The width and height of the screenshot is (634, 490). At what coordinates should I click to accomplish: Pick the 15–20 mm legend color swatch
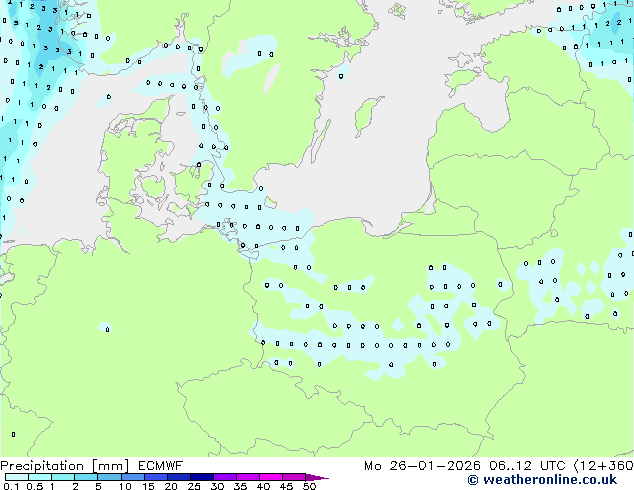tap(155, 477)
